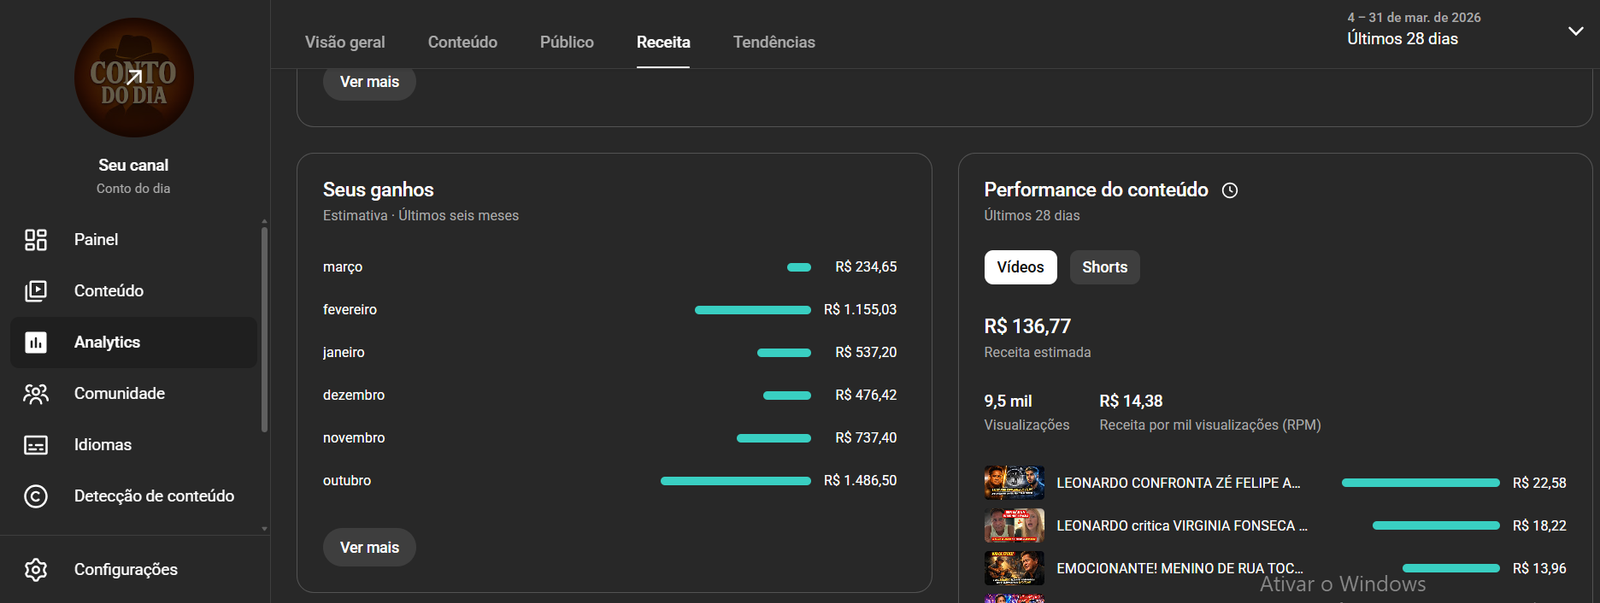1600x603 pixels.
Task: Expand the Últimos 28 dias date range dropdown
Action: (x=1575, y=31)
